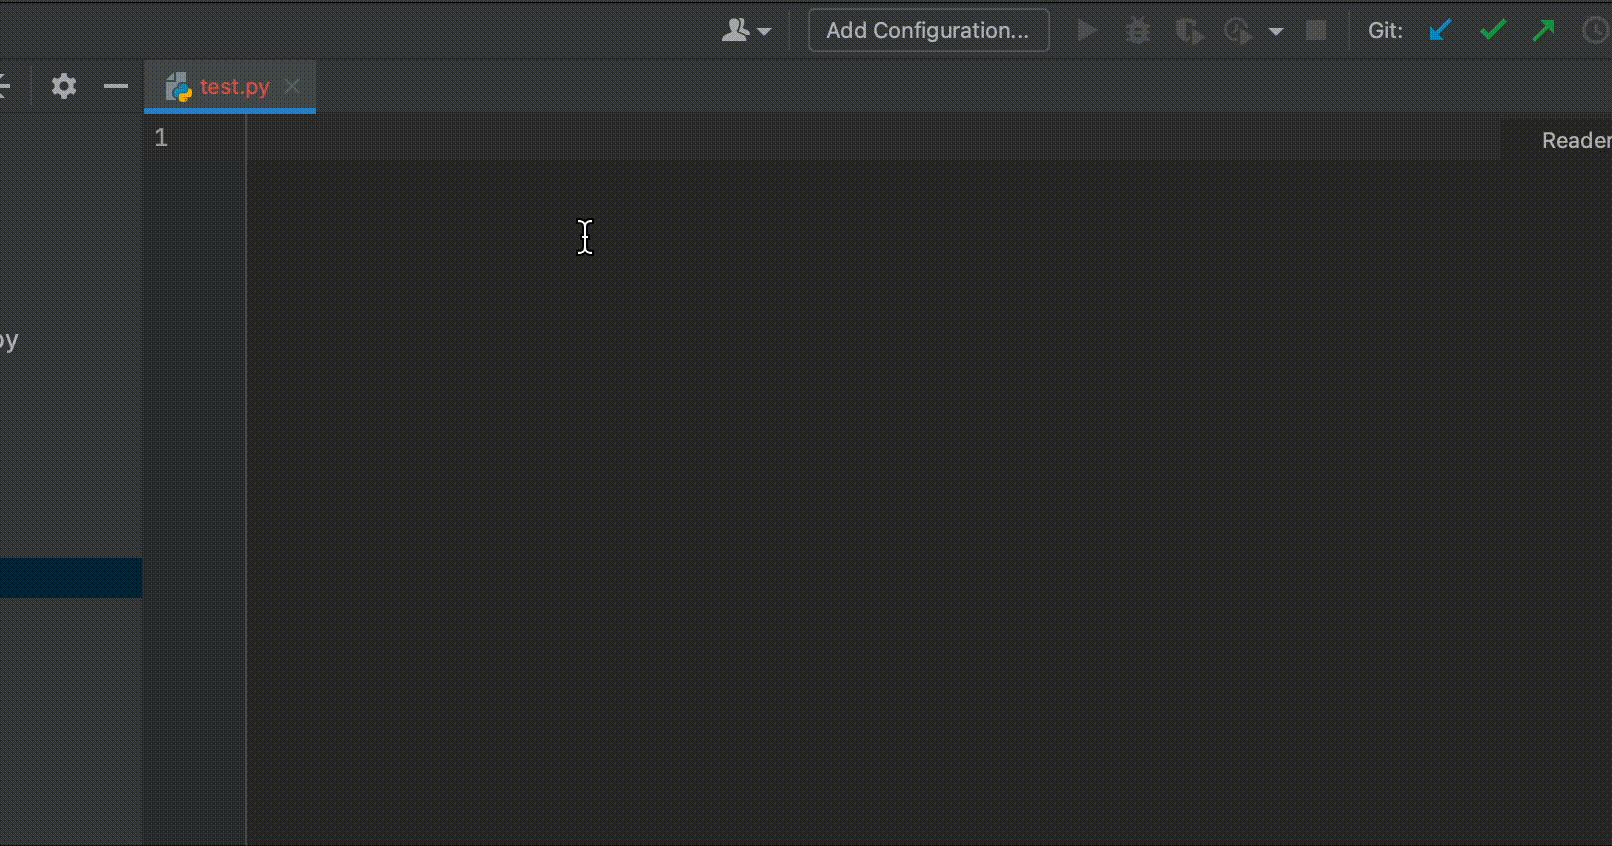Click the Git commit green checkmark
1612x846 pixels.
coord(1493,31)
